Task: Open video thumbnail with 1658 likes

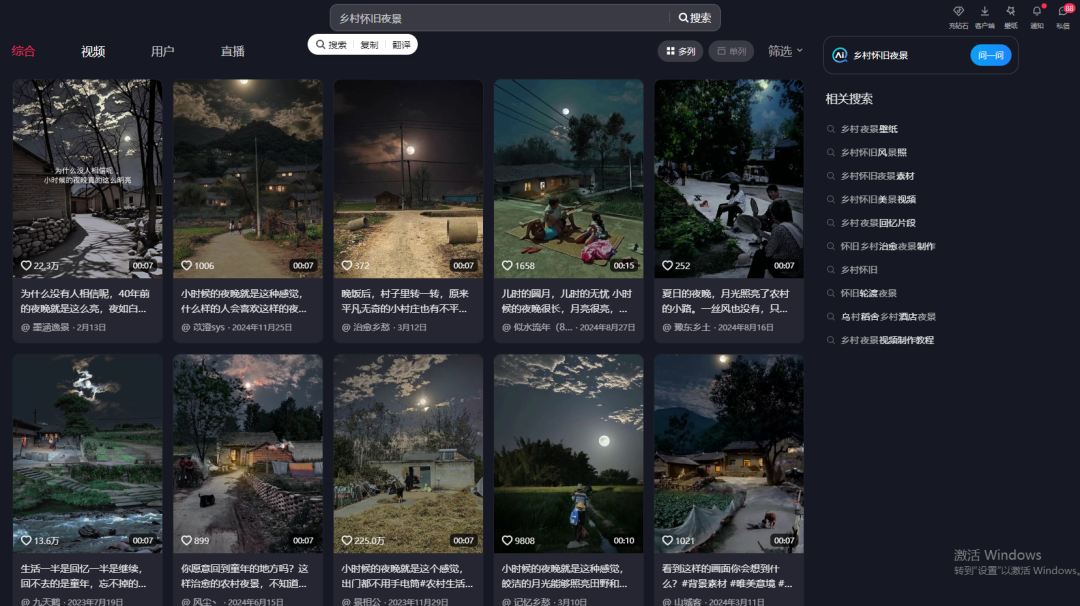Action: coord(569,178)
